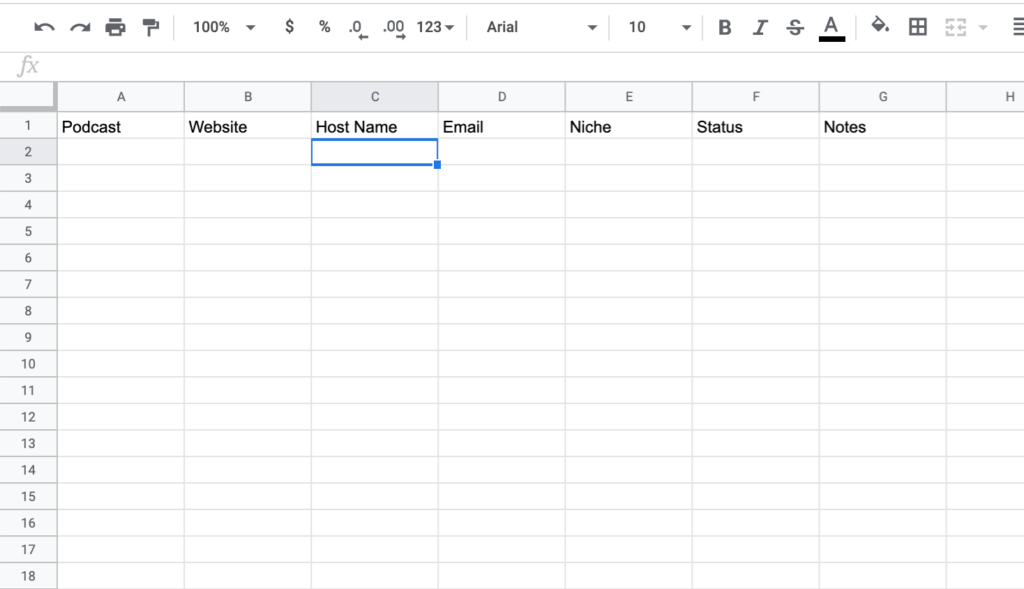Image resolution: width=1024 pixels, height=589 pixels.
Task: Select column D header
Action: 502,97
